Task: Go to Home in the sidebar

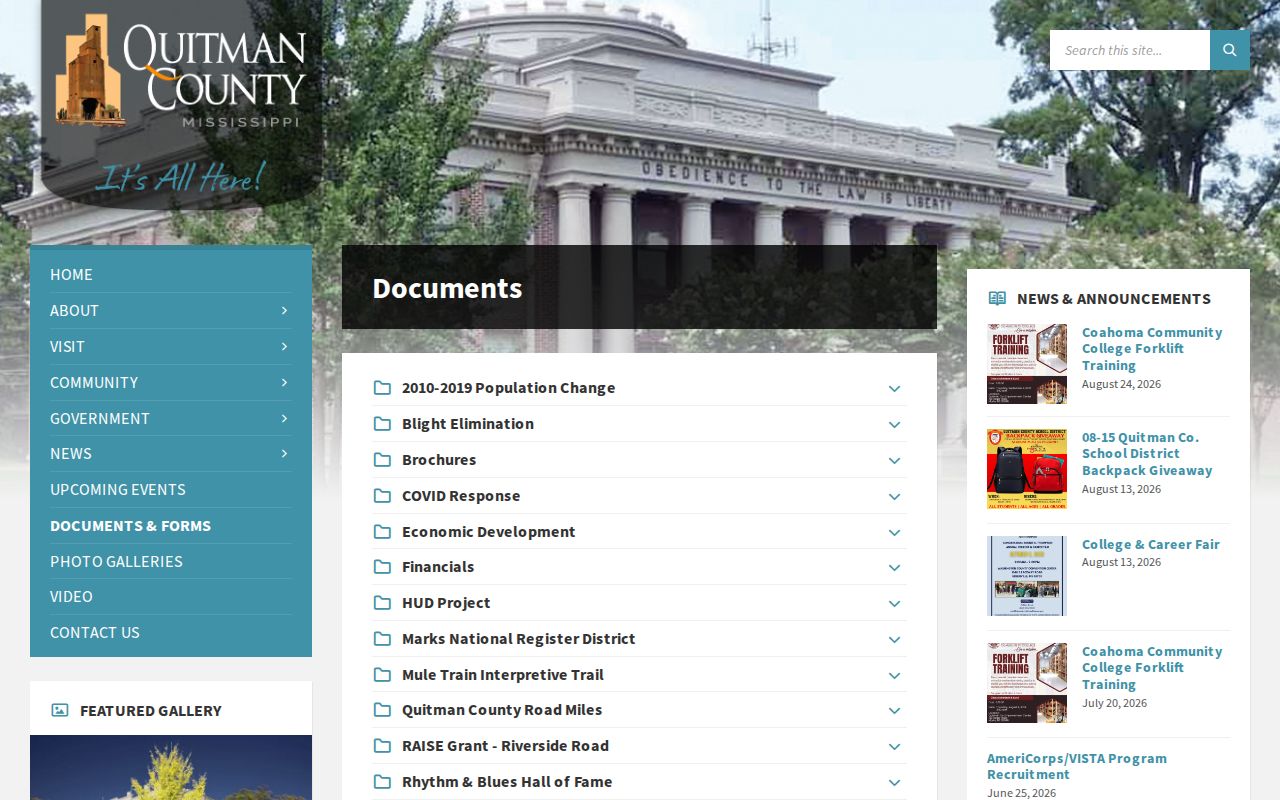Action: [71, 274]
